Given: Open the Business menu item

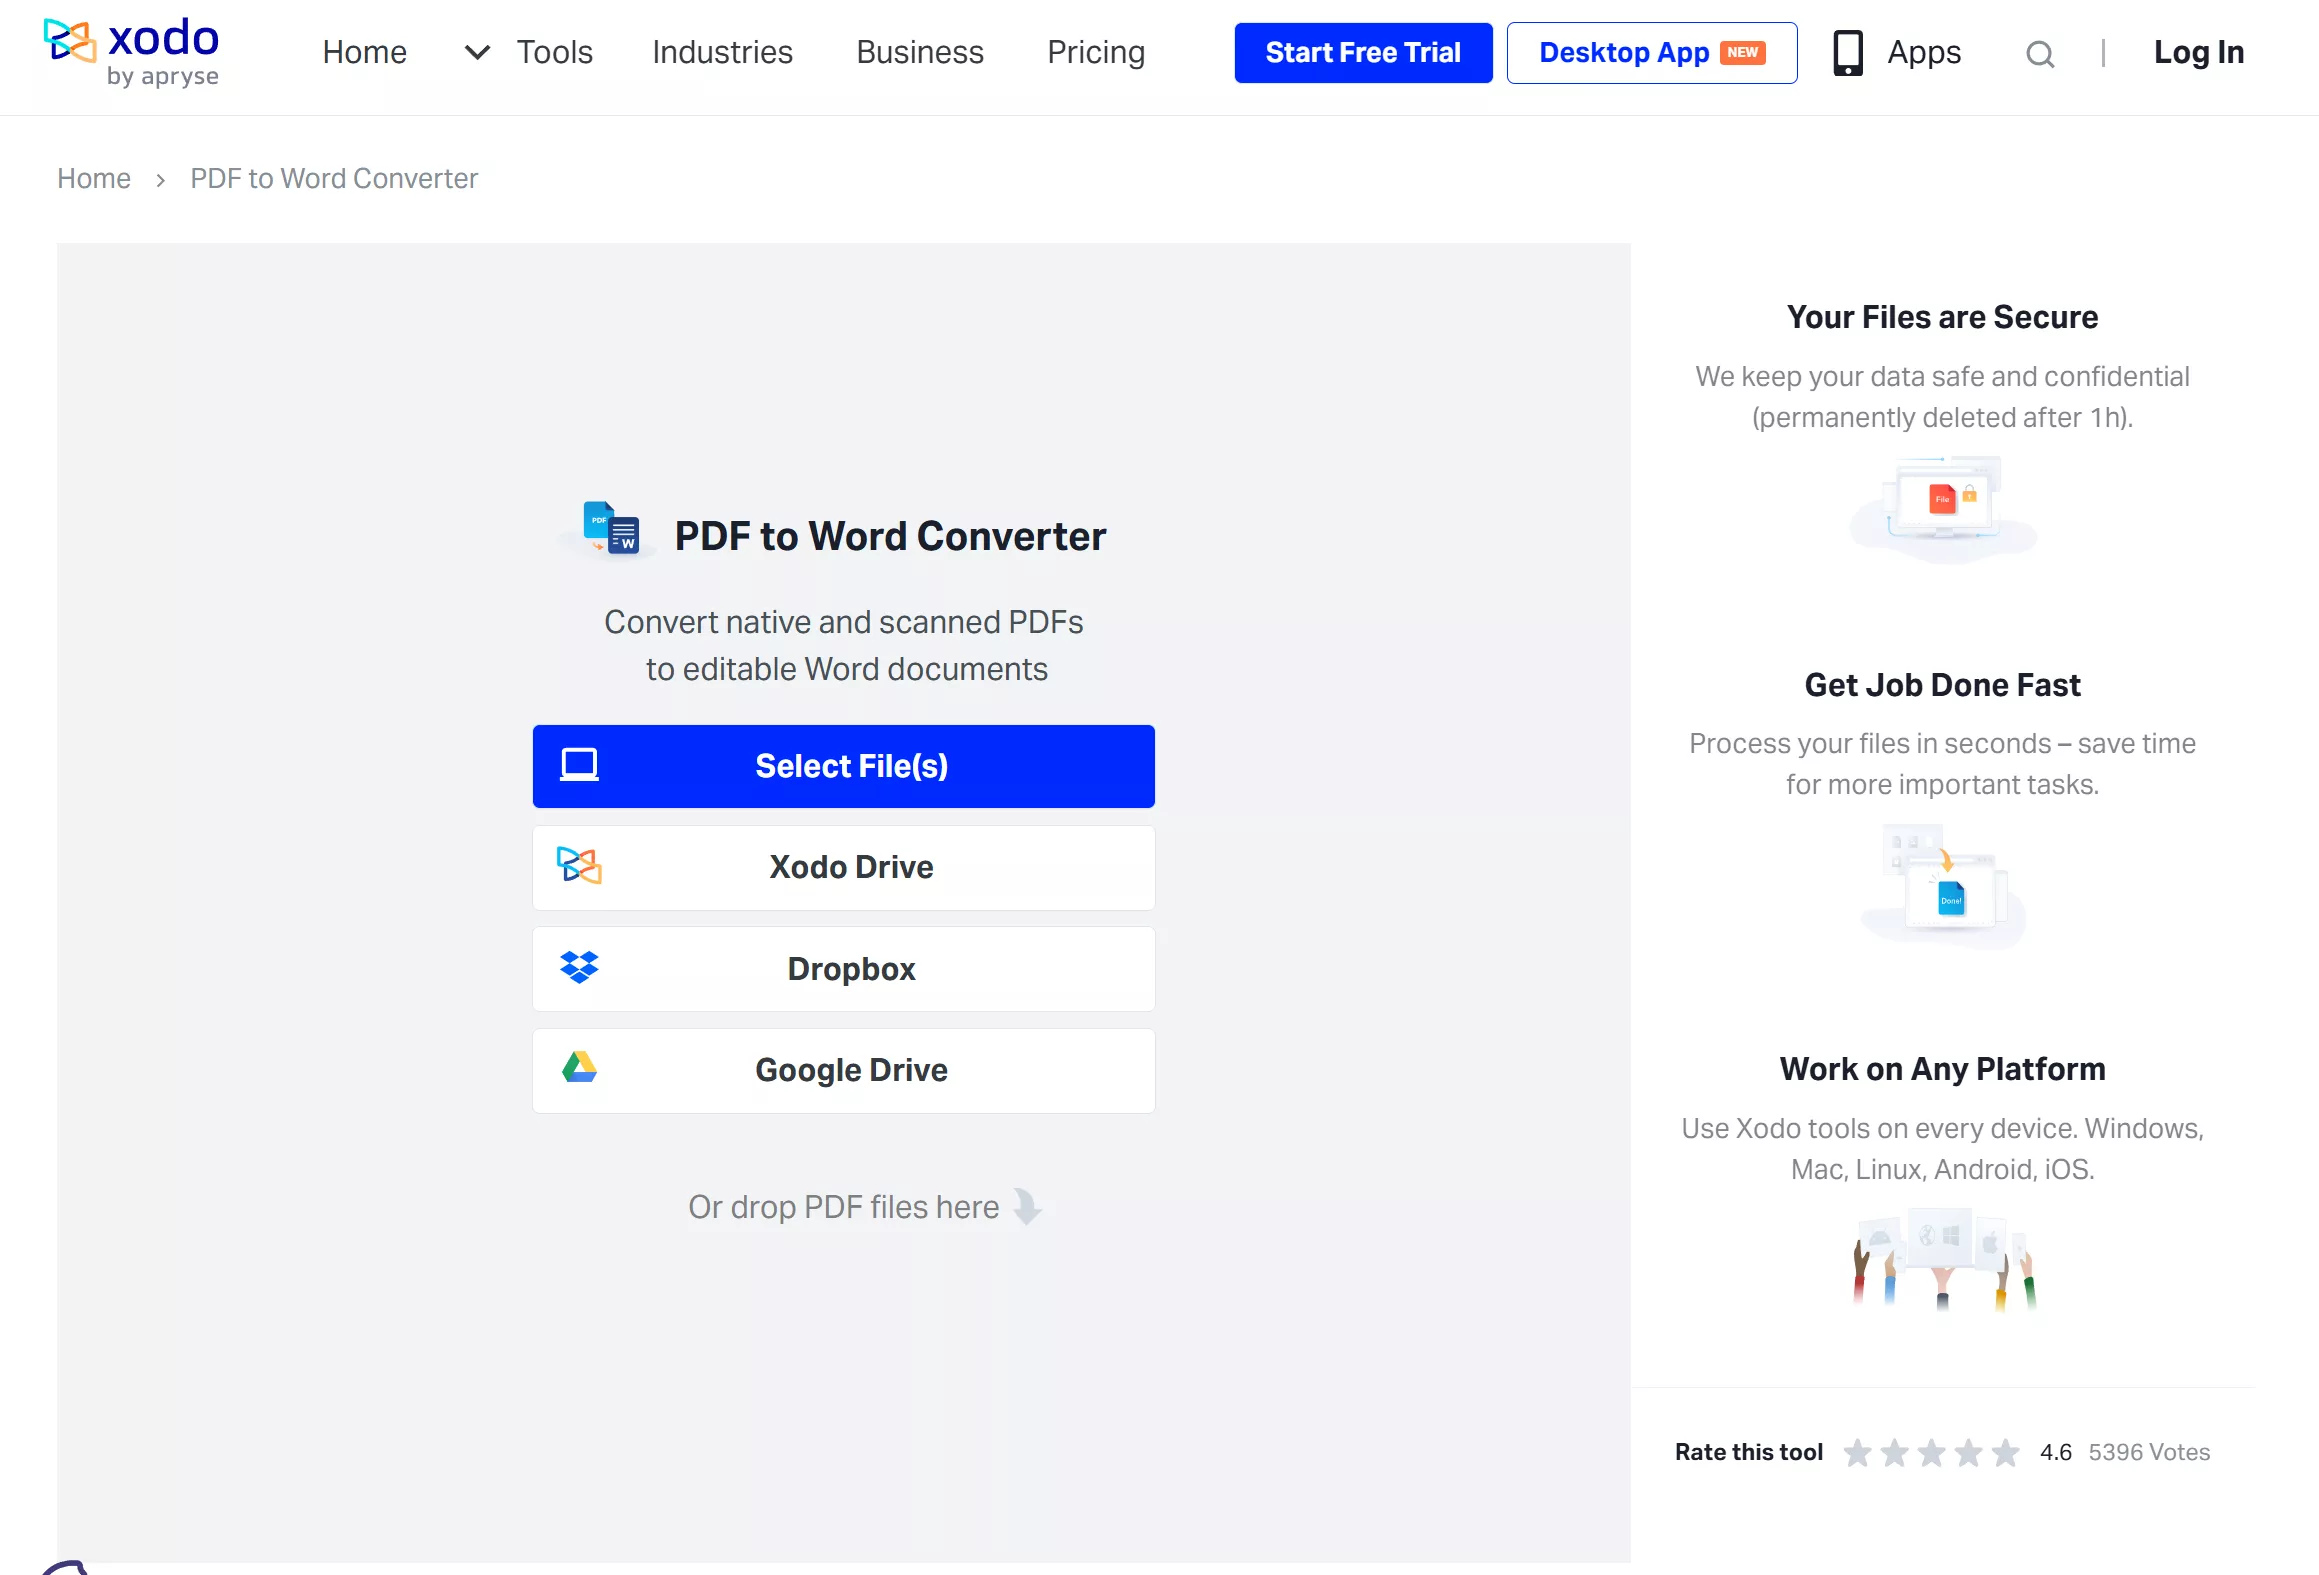Looking at the screenshot, I should (920, 52).
